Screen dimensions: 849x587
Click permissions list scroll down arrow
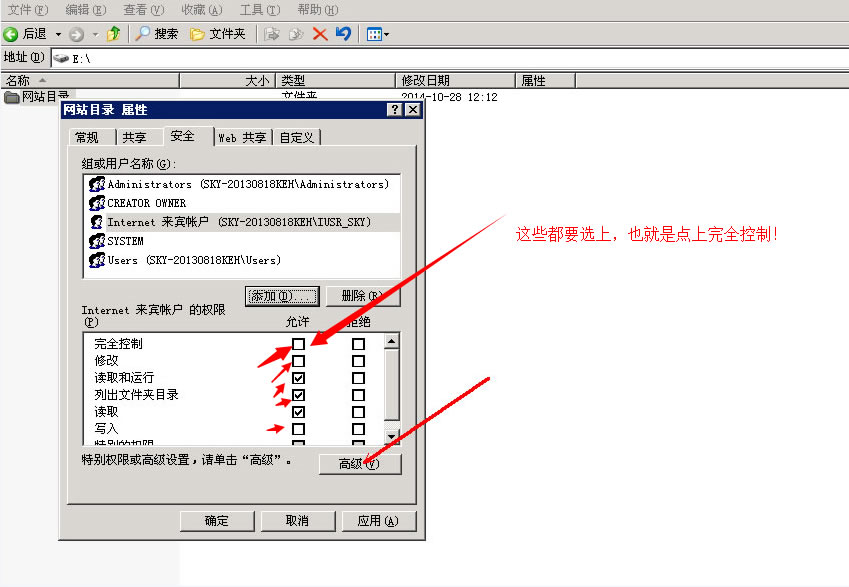(391, 436)
